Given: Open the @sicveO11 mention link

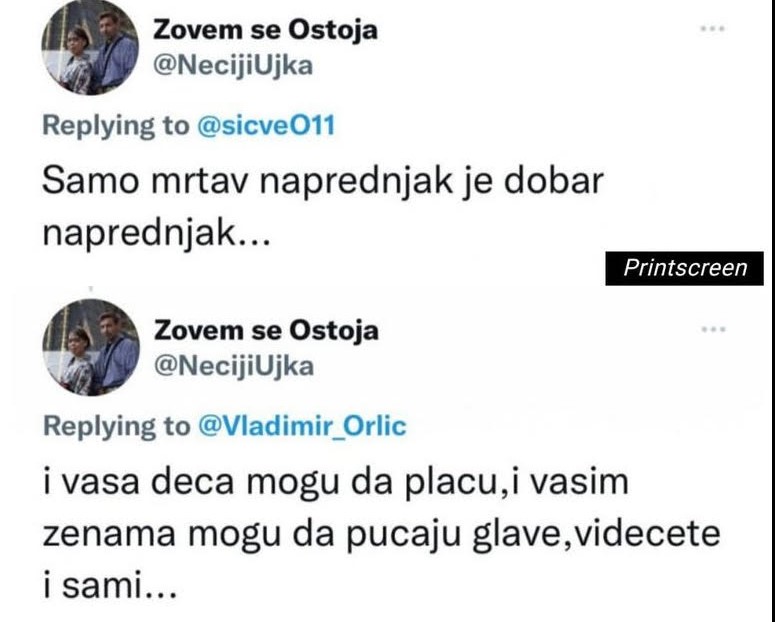Looking at the screenshot, I should click(x=265, y=125).
